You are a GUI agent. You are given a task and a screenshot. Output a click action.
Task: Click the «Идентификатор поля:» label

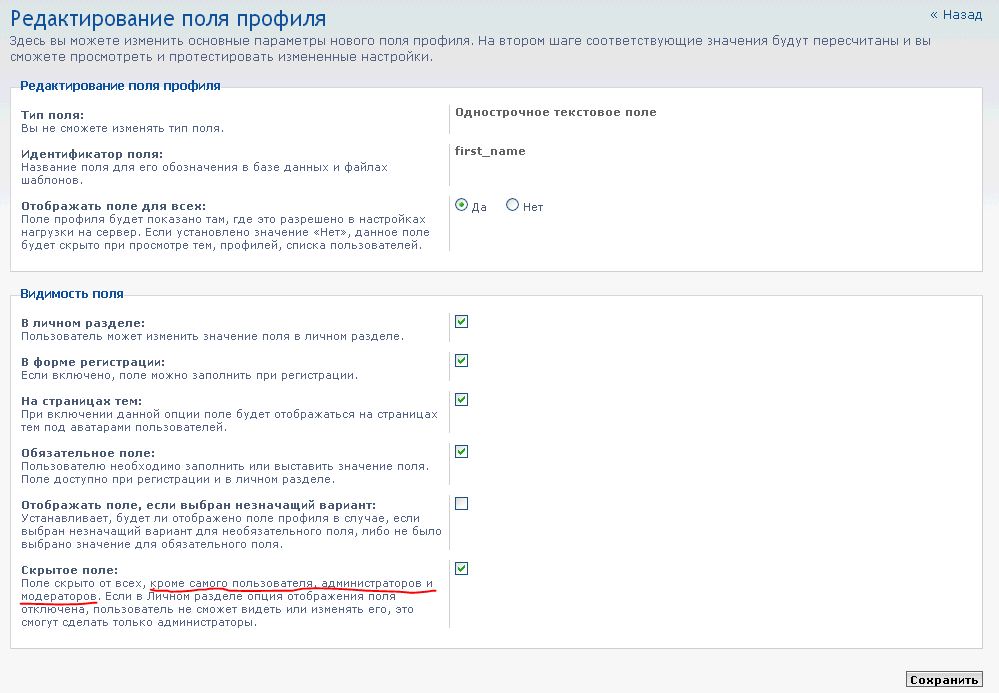(92, 154)
